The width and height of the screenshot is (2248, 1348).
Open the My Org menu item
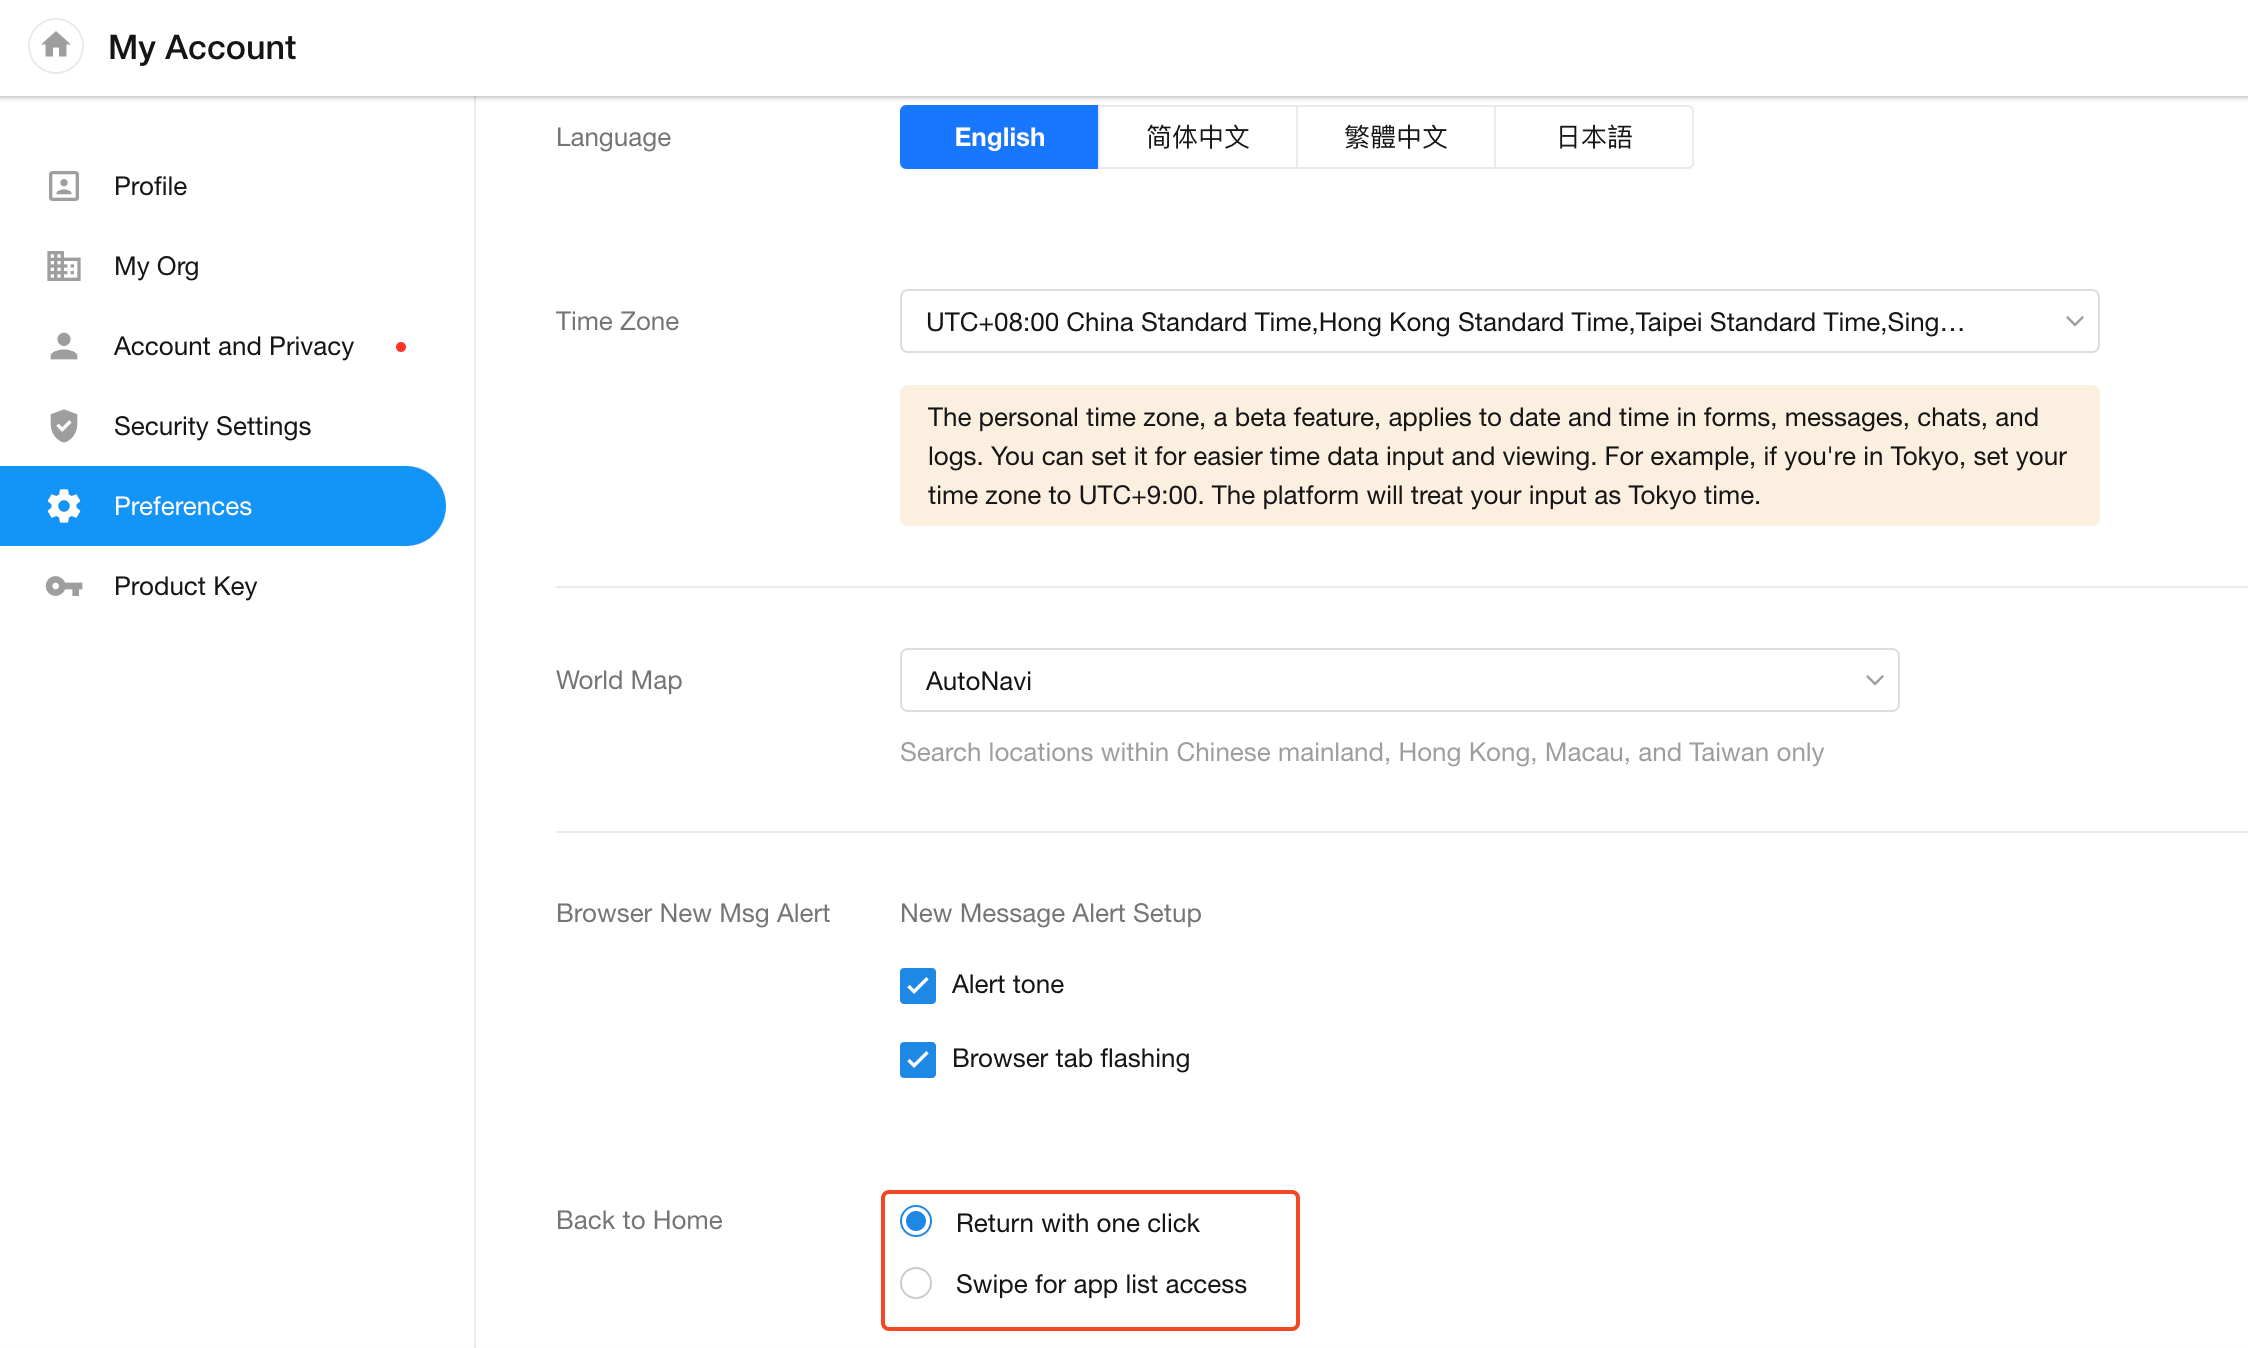pos(157,266)
